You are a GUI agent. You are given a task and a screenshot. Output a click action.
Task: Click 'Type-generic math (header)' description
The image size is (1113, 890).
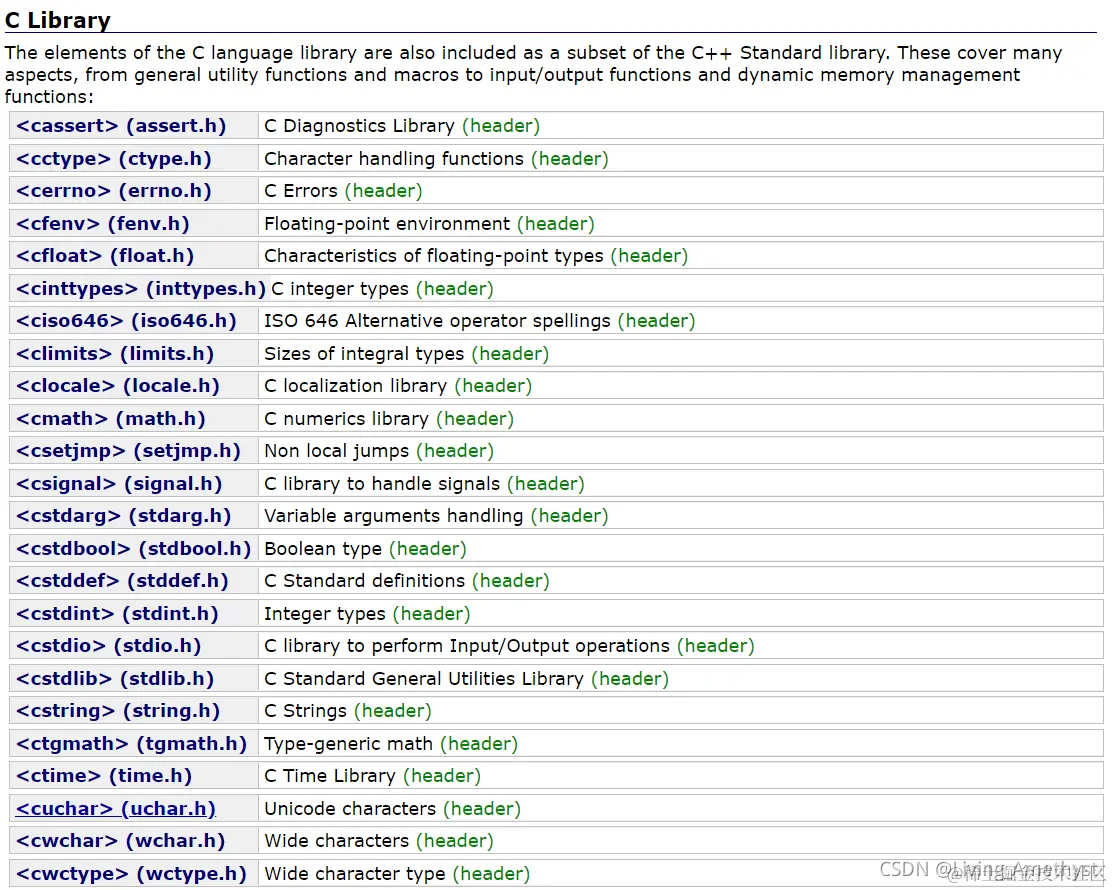[391, 743]
